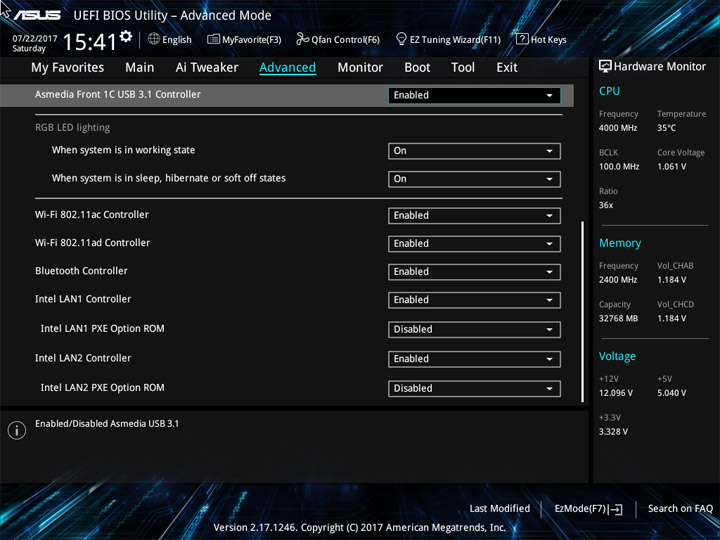This screenshot has width=720, height=540.
Task: Switch to My Favorites tab
Action: pos(68,68)
